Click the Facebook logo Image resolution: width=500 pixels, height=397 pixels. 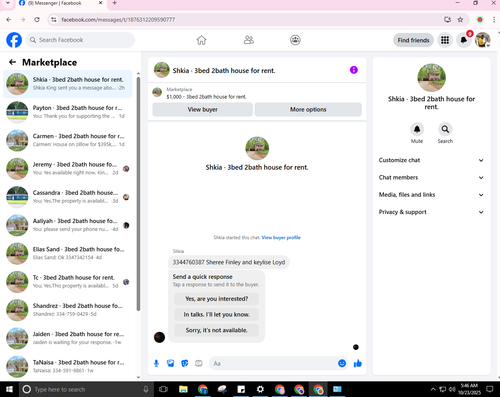click(14, 40)
